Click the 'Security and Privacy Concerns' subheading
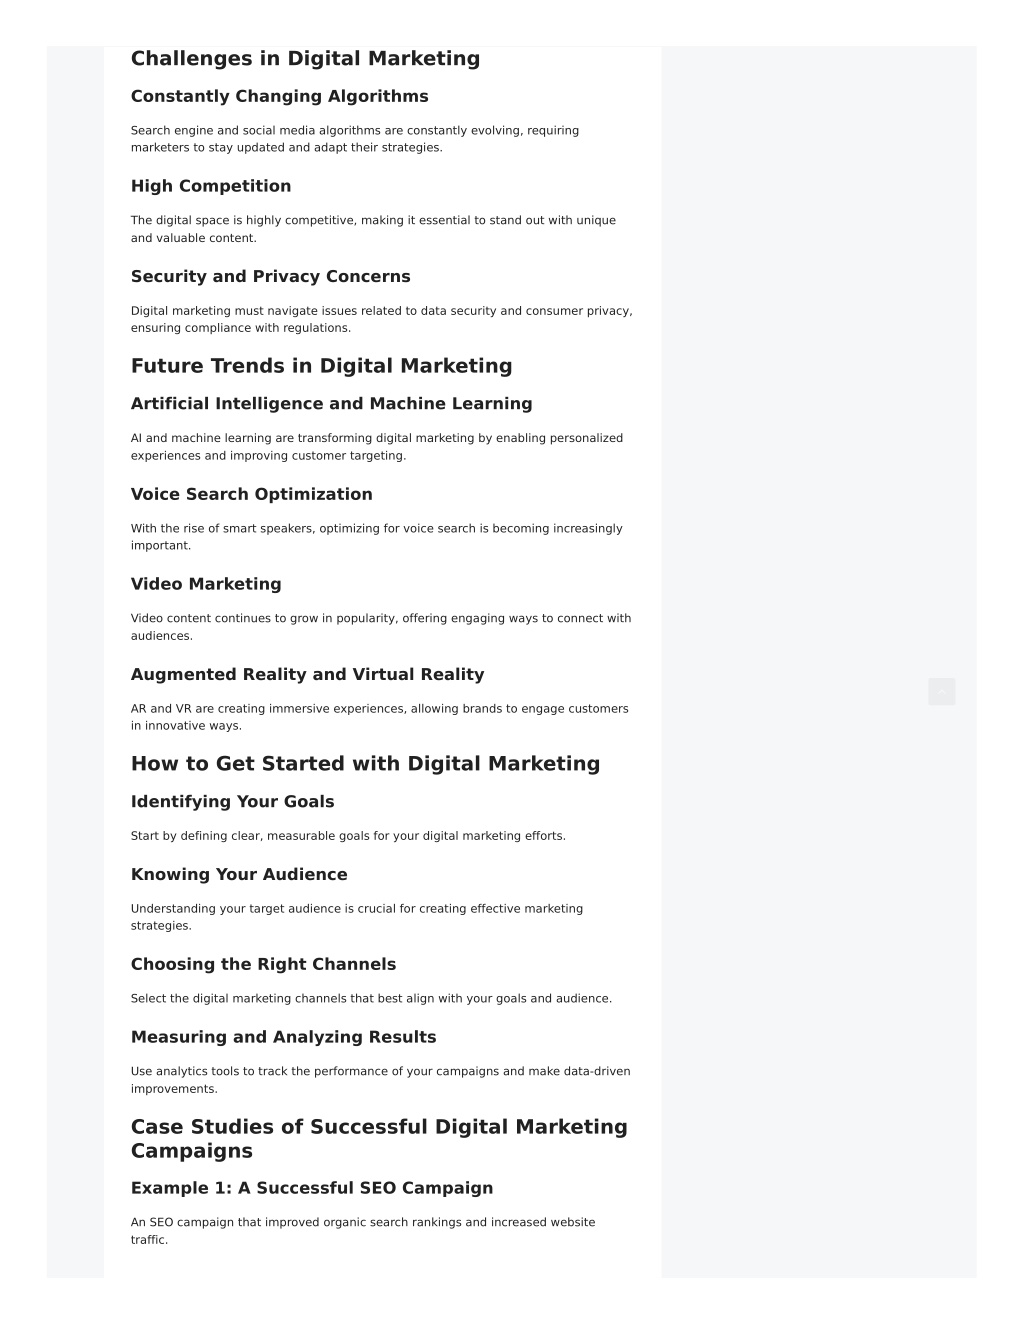The image size is (1024, 1325). (270, 276)
